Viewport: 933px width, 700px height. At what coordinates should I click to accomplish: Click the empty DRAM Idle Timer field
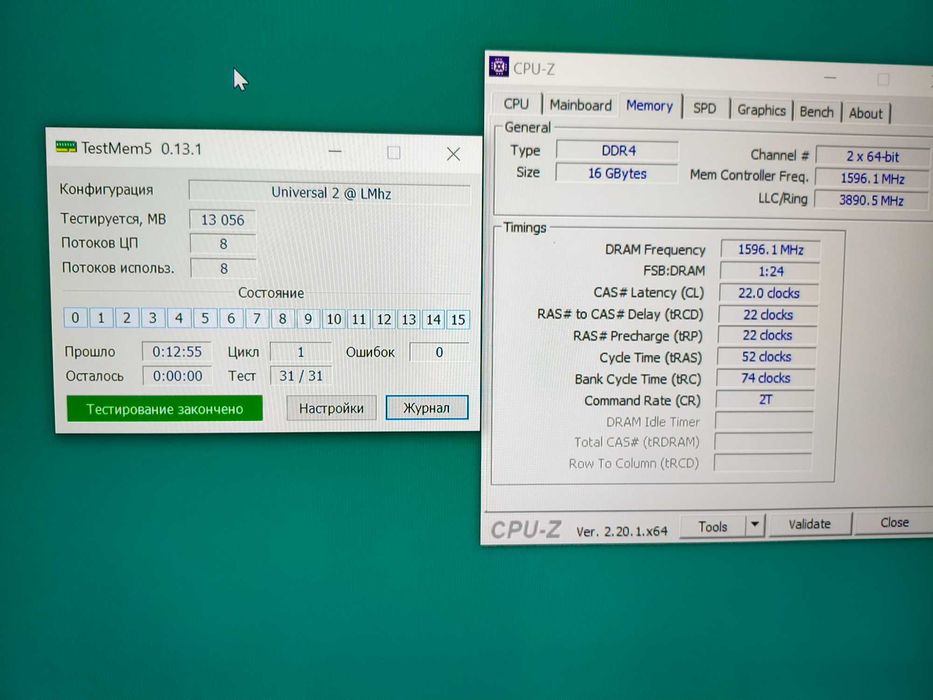coord(764,421)
